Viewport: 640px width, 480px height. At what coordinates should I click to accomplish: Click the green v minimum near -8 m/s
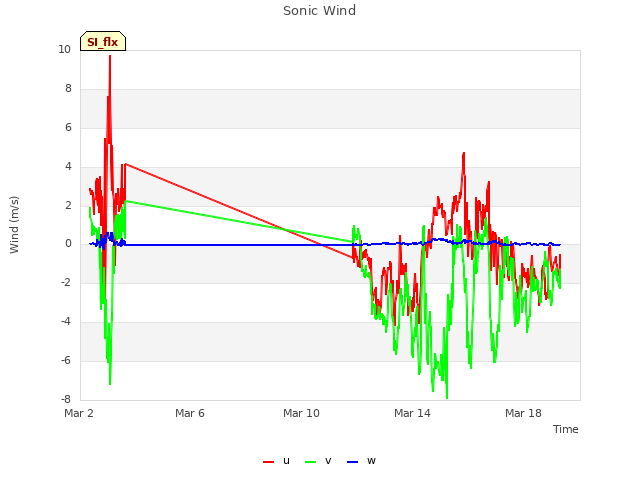pos(447,397)
